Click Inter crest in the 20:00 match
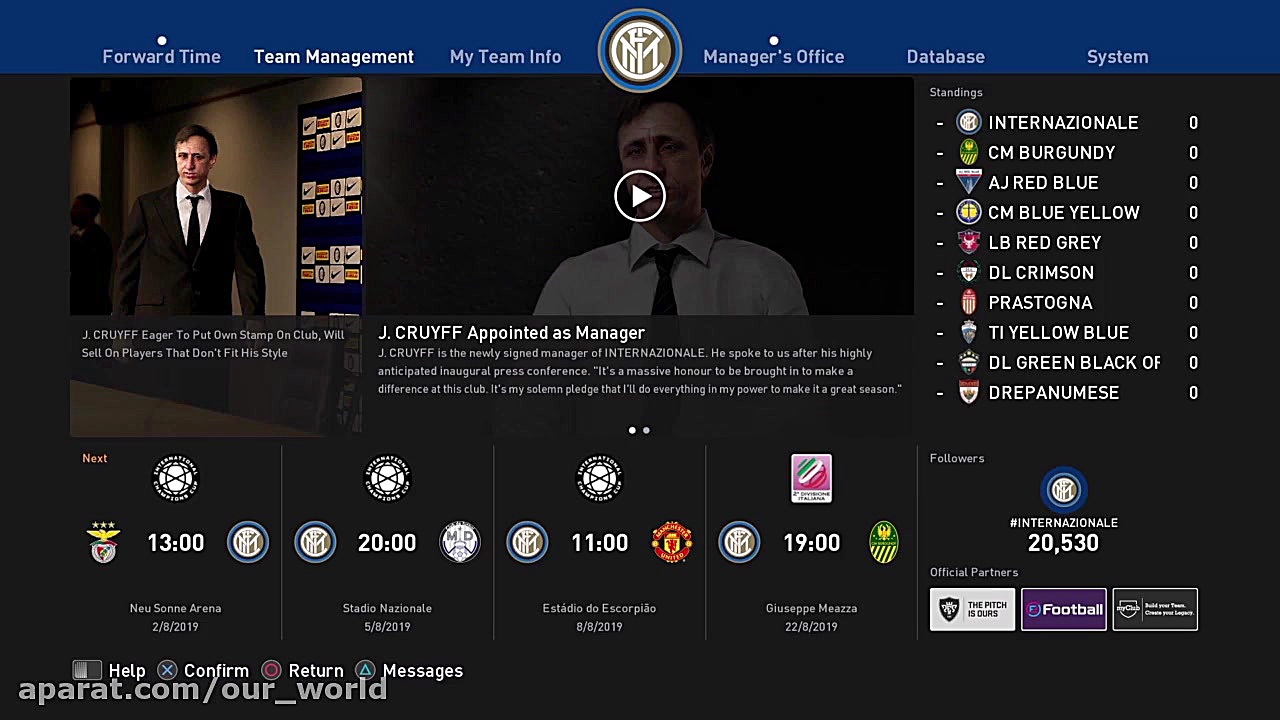The height and width of the screenshot is (720, 1280). point(315,543)
